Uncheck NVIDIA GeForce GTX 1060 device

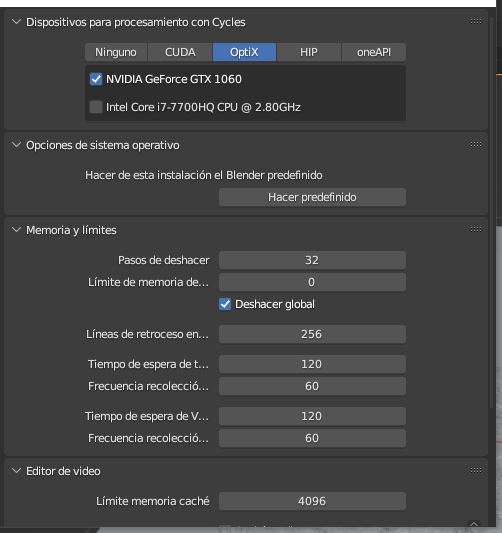pyautogui.click(x=96, y=79)
